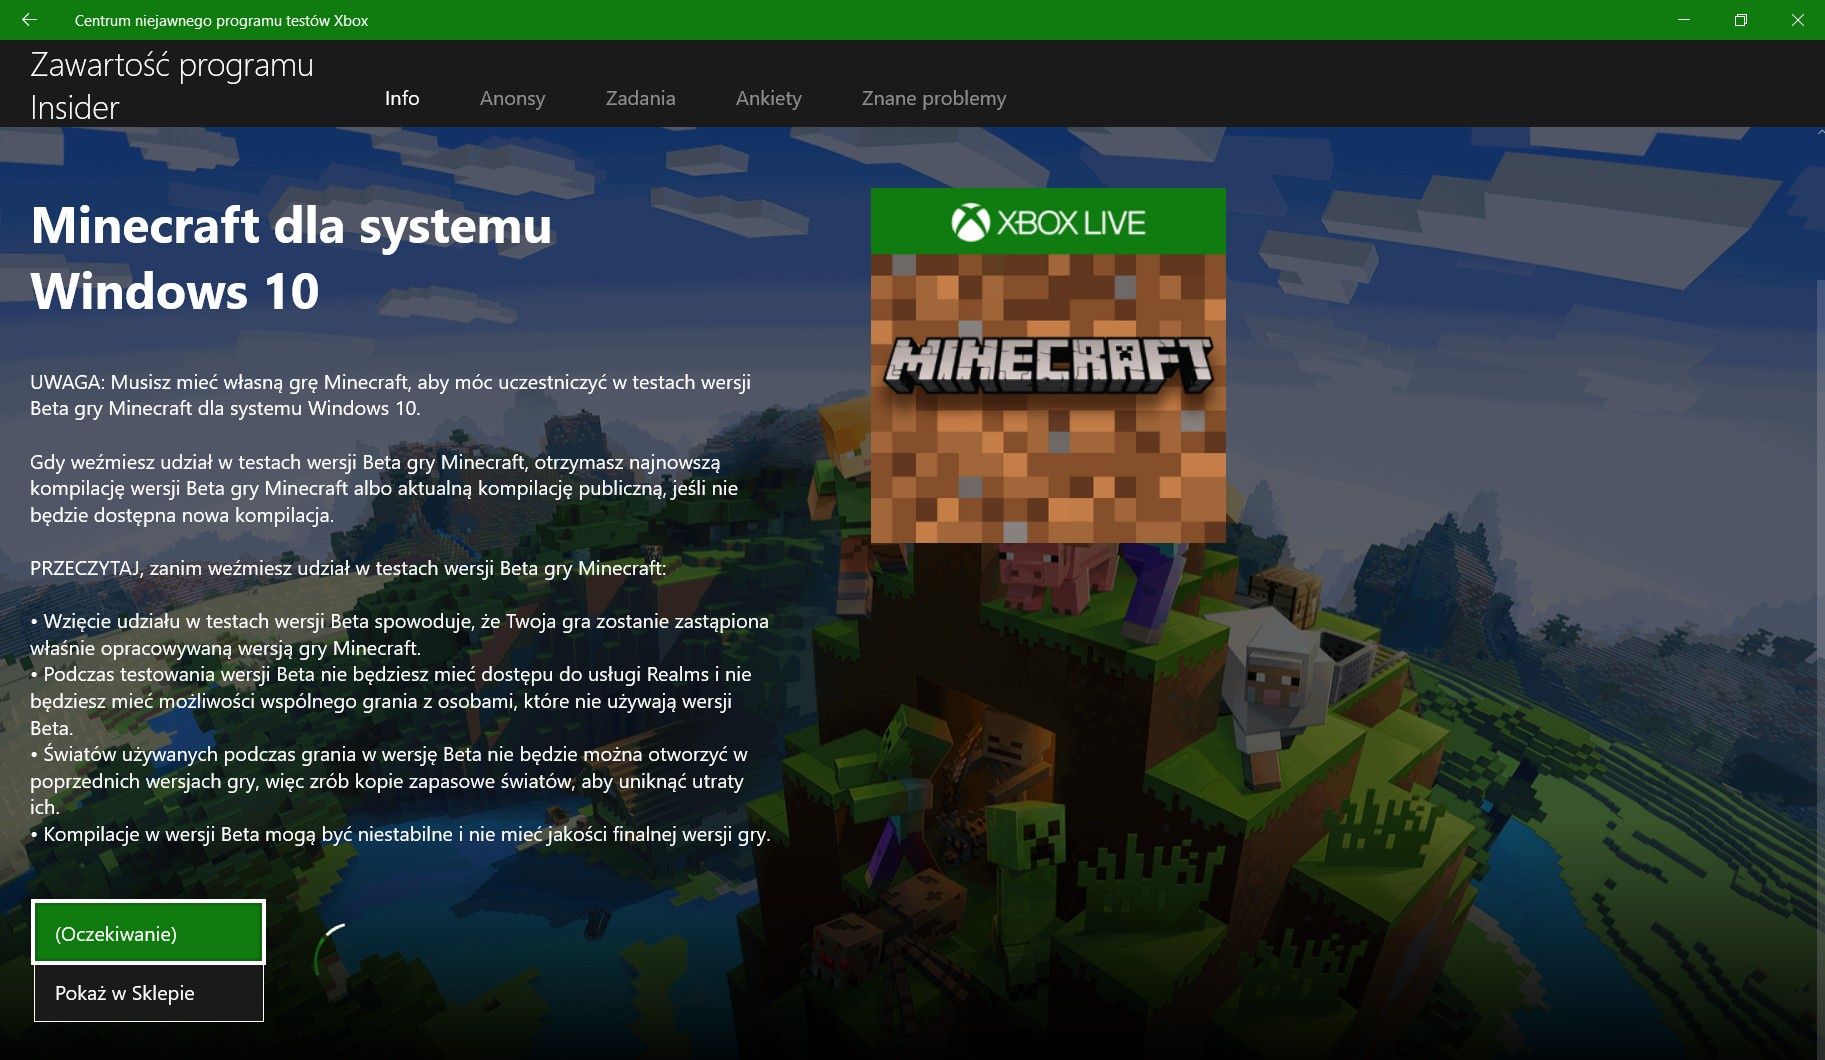The width and height of the screenshot is (1825, 1060).
Task: Click the PRZECZYTAJ line of text
Action: pos(347,568)
